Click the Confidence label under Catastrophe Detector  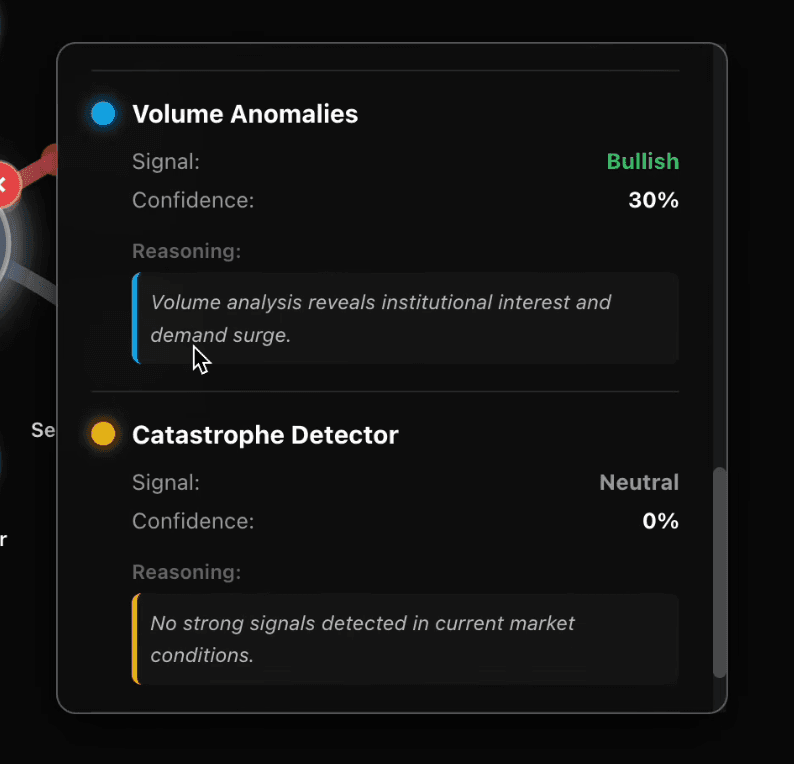(193, 521)
